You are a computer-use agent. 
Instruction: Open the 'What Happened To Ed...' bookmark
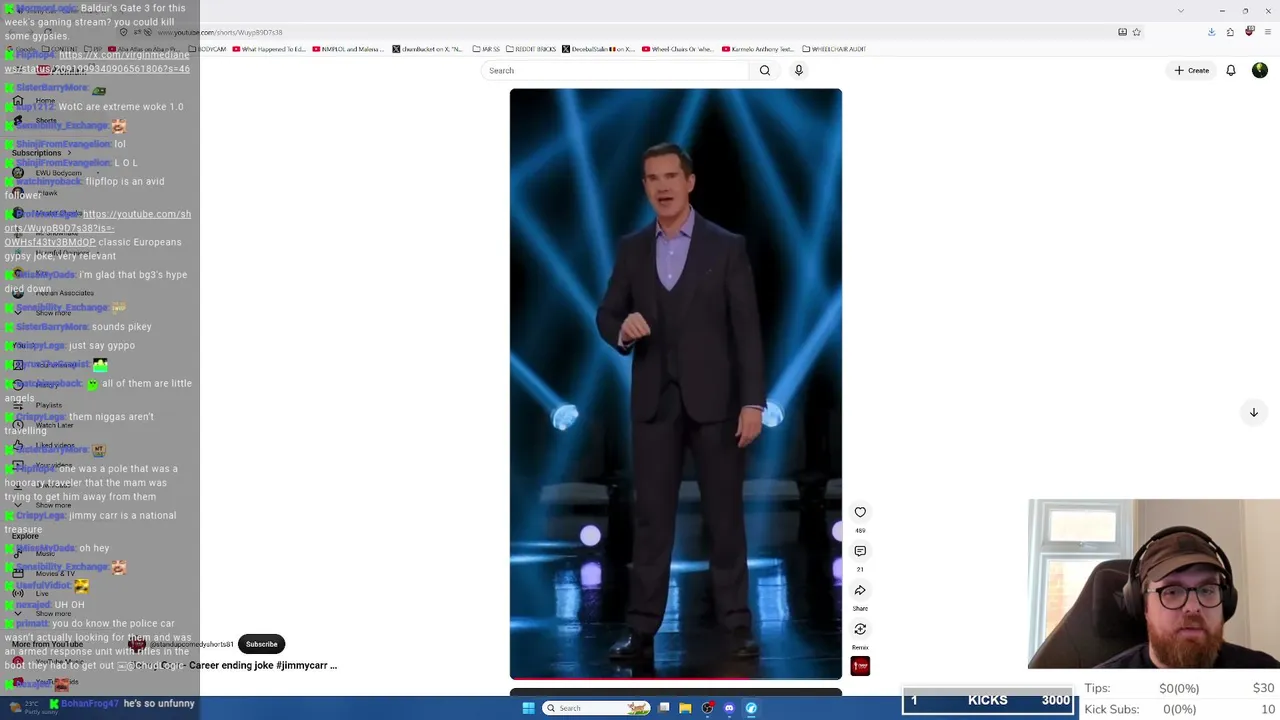[269, 49]
